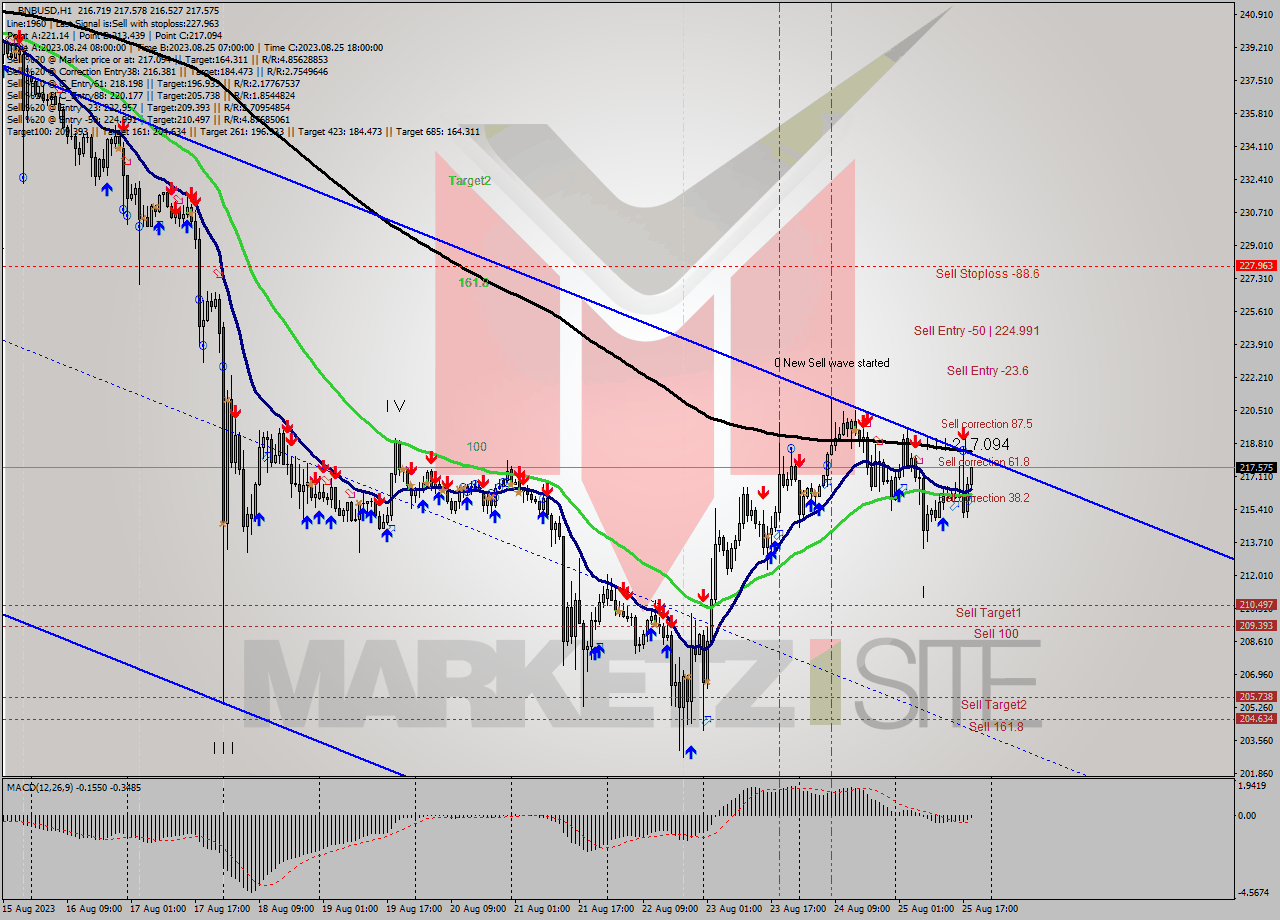Click the '19 Aug 17:00' time axis label
Viewport: 1280px width, 920px height.
pyautogui.click(x=414, y=909)
